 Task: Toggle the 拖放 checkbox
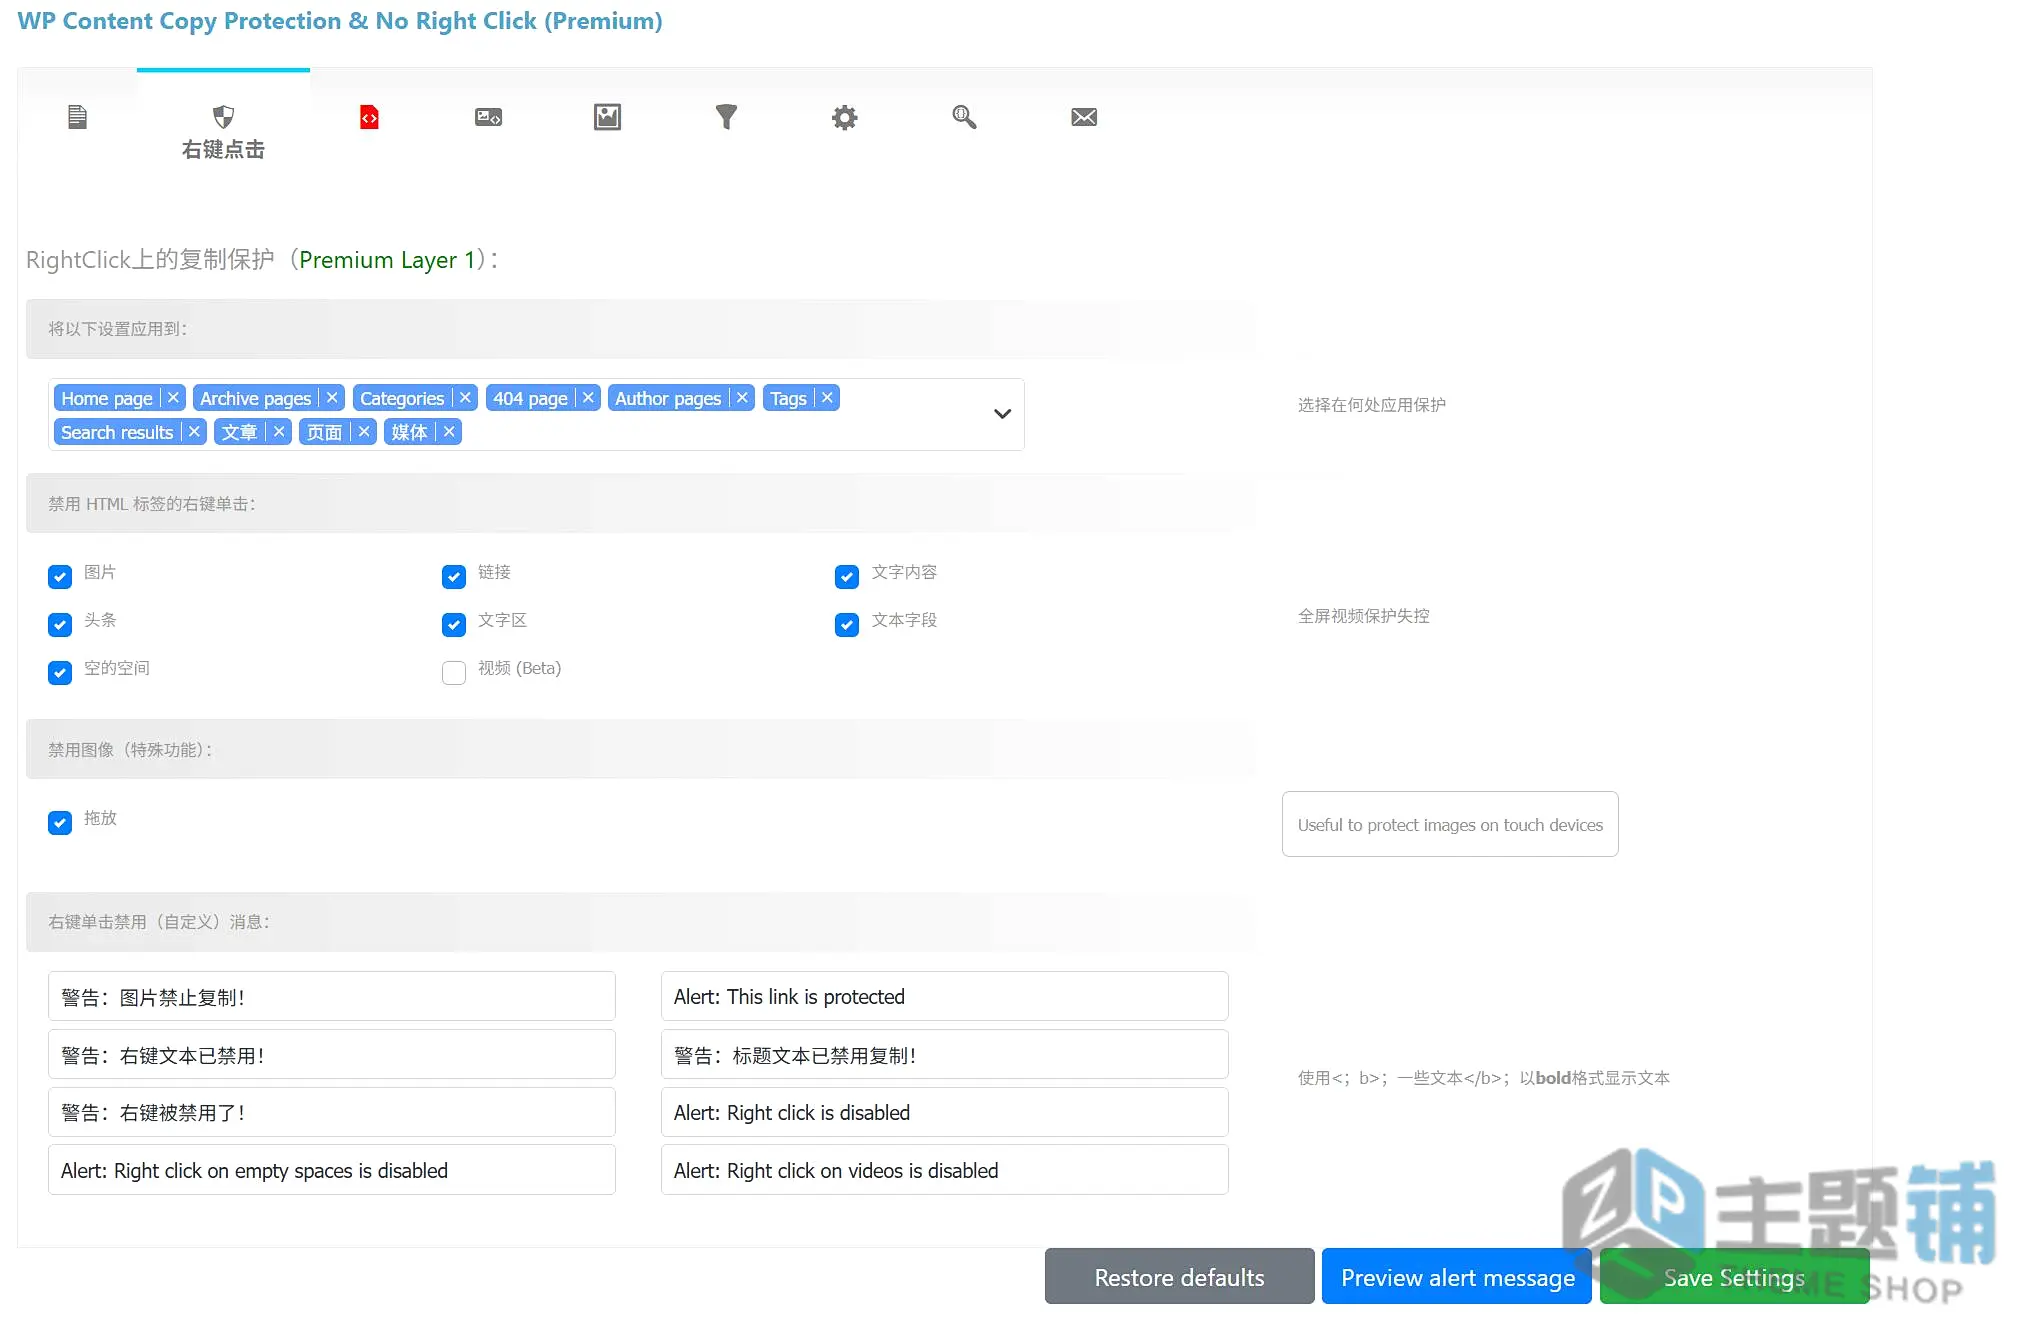(60, 823)
